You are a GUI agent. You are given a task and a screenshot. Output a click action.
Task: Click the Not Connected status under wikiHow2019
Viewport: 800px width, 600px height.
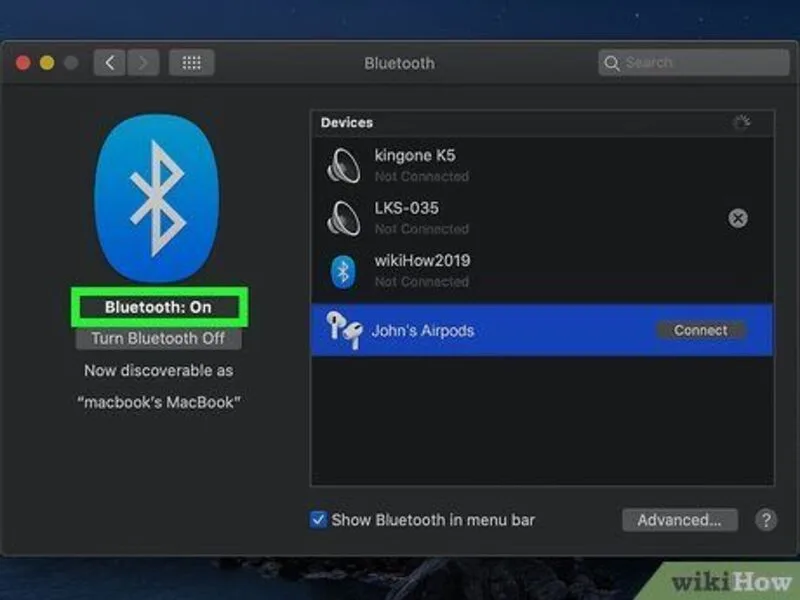[421, 282]
